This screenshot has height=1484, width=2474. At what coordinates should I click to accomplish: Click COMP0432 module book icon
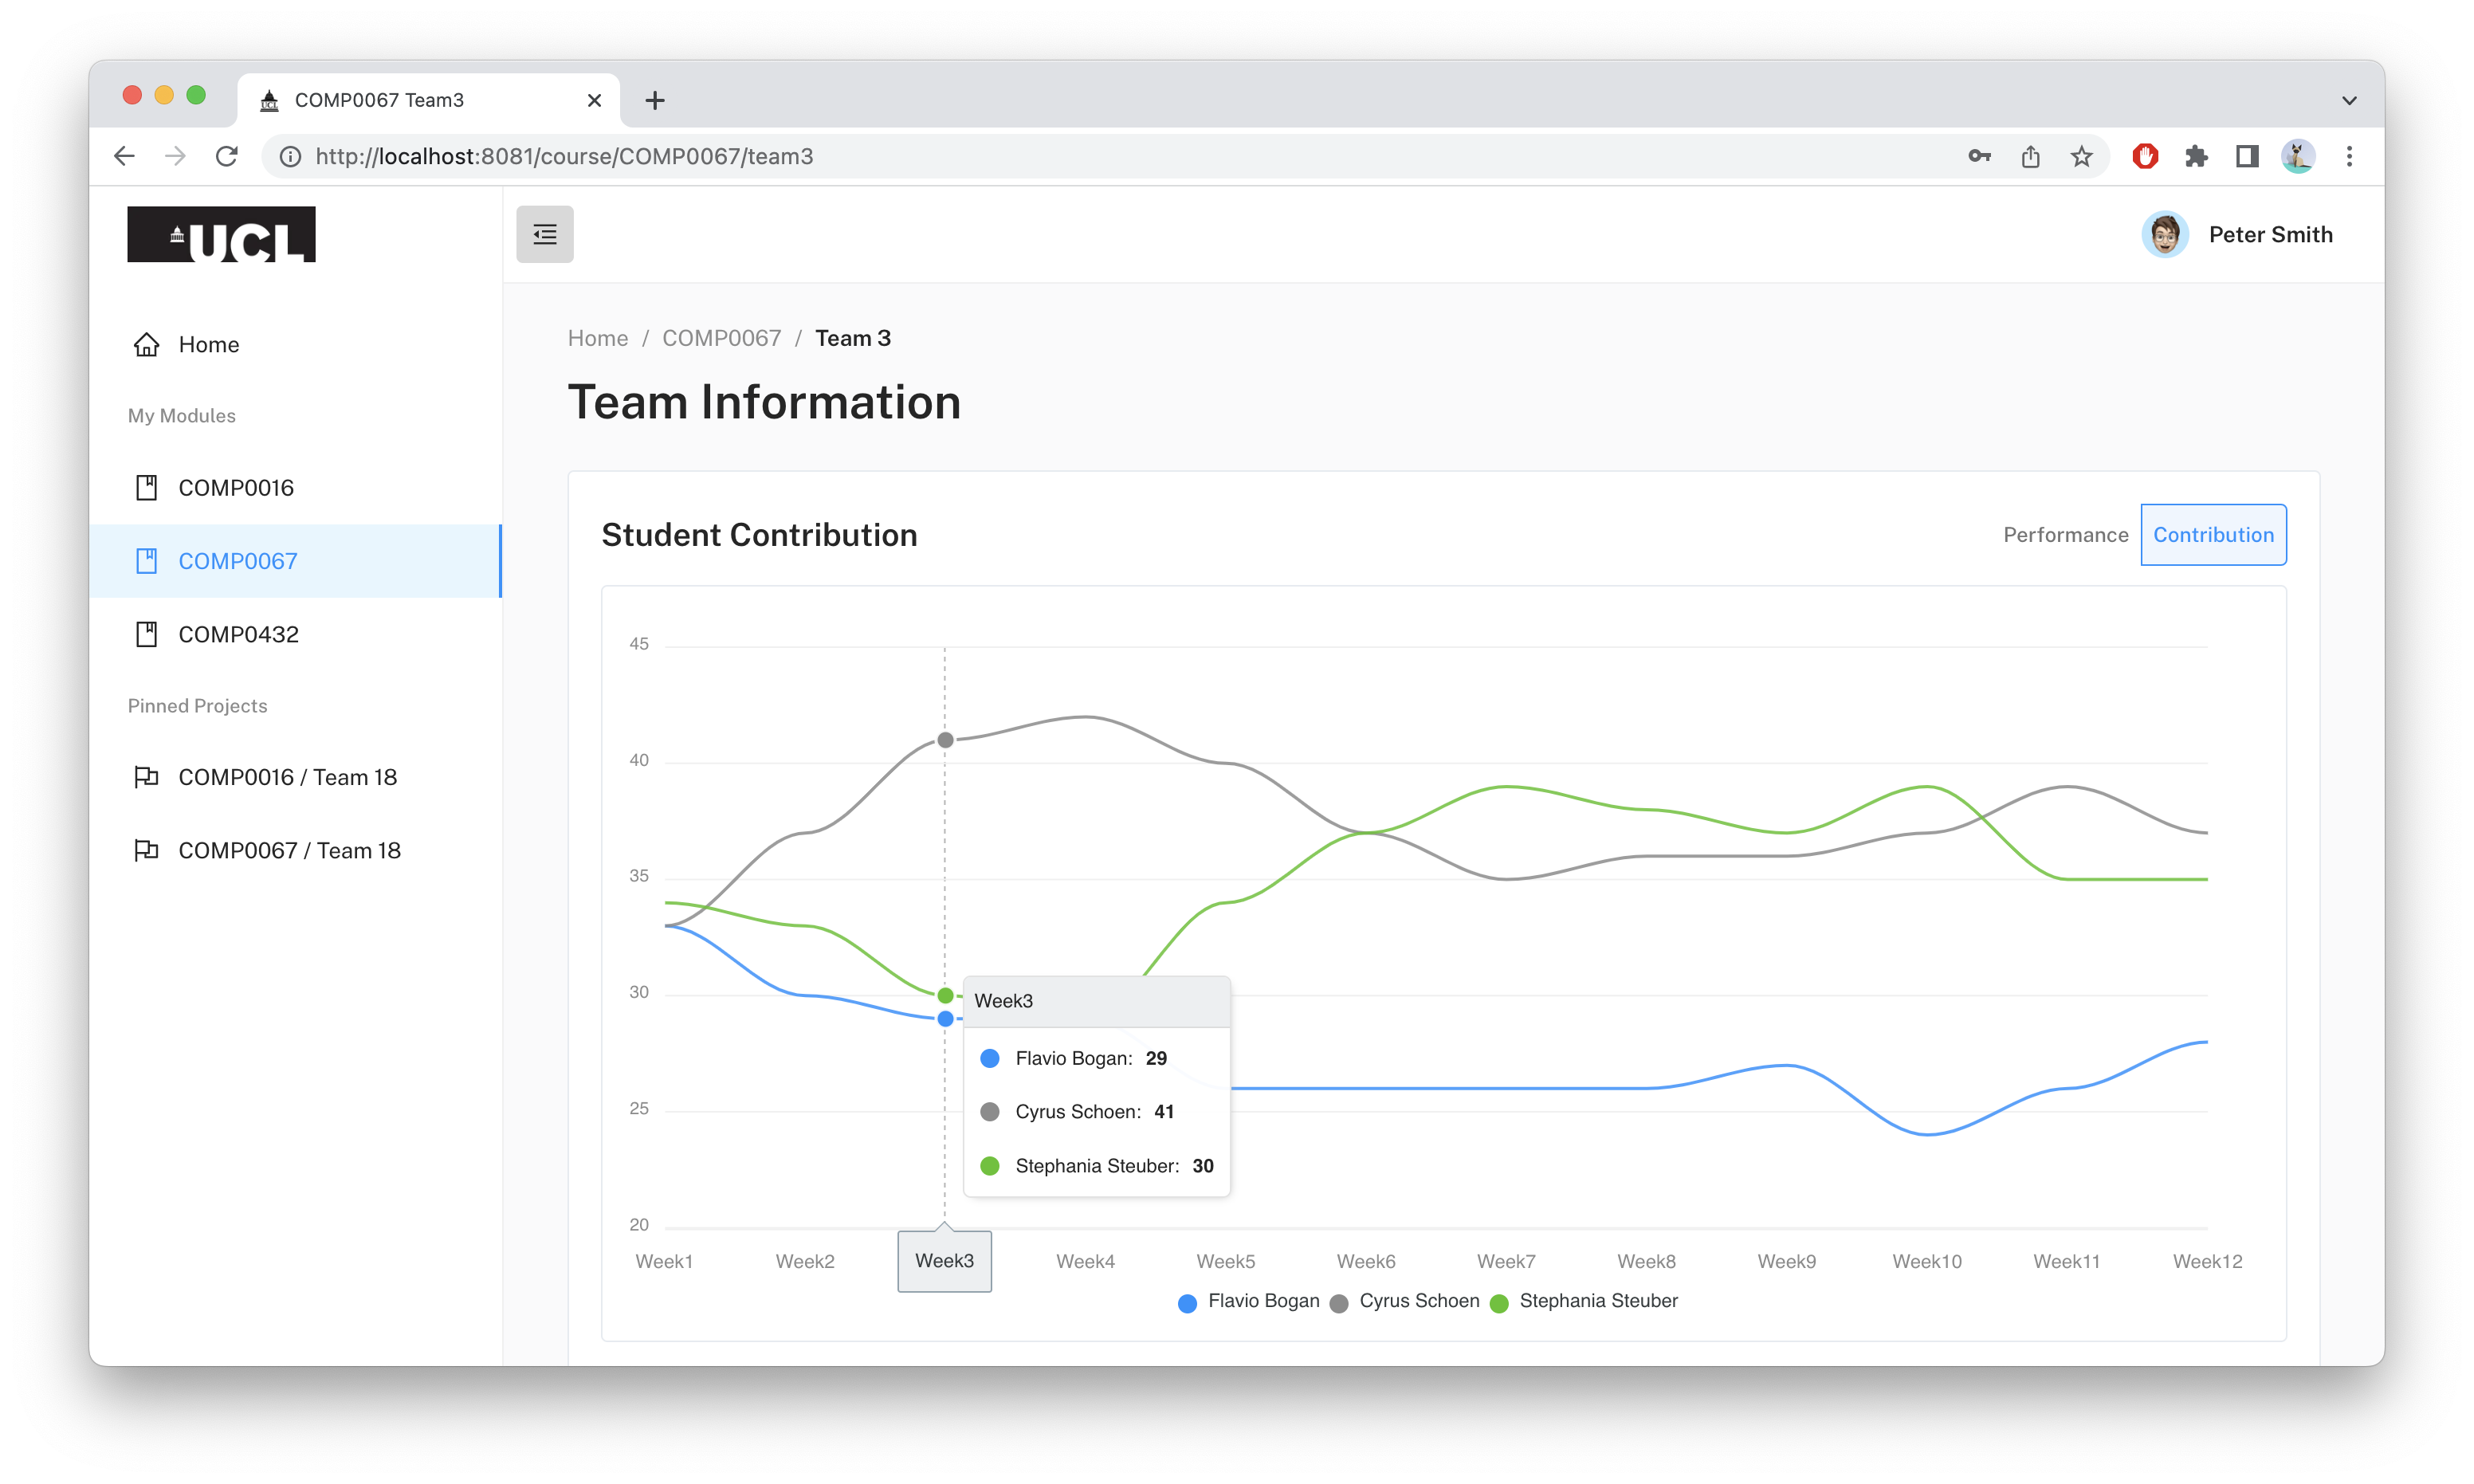point(146,634)
